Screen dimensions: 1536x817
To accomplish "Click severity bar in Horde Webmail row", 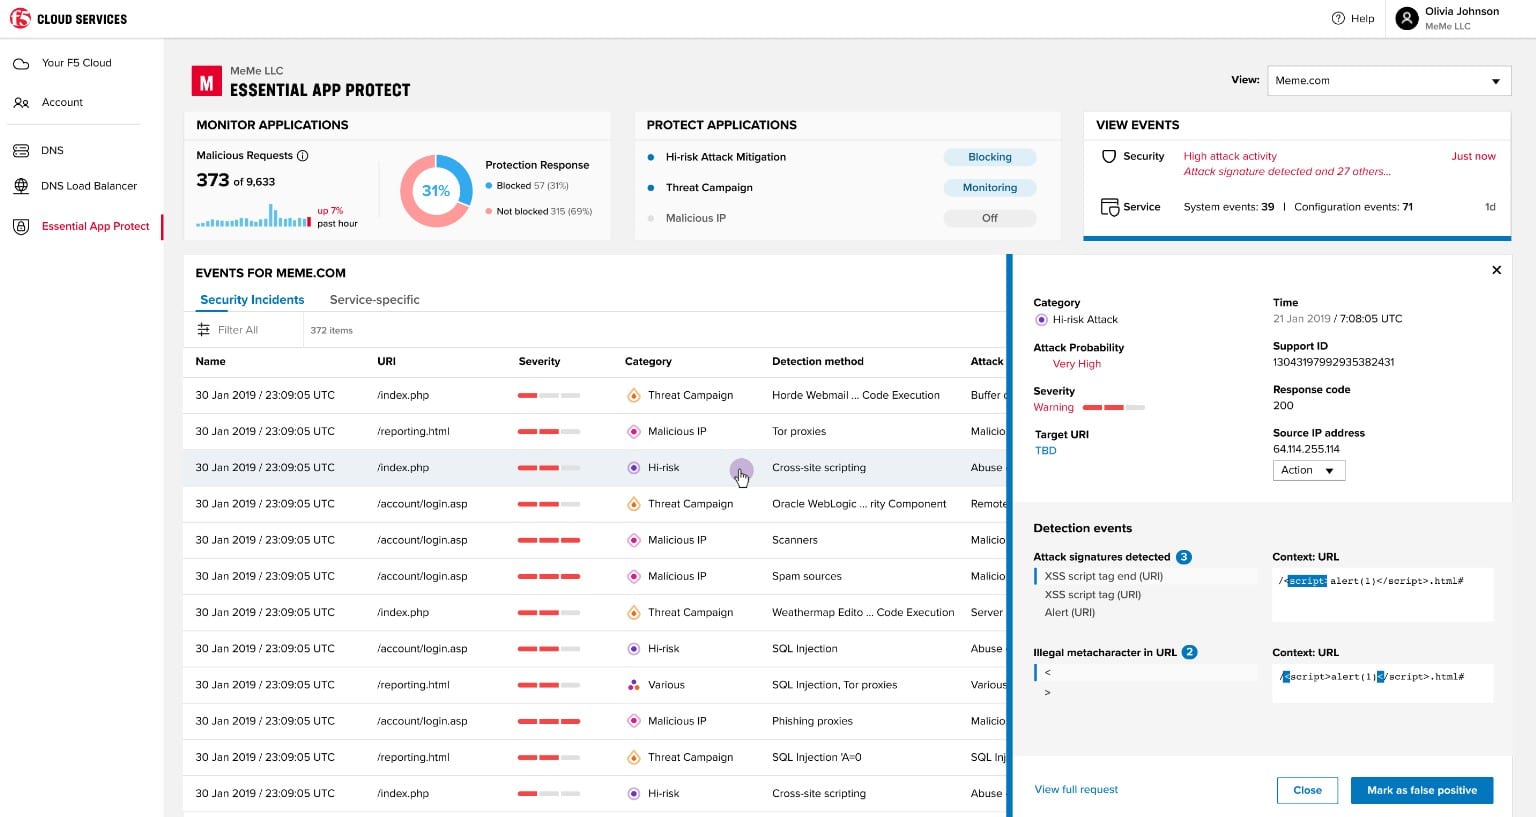I will coord(549,396).
